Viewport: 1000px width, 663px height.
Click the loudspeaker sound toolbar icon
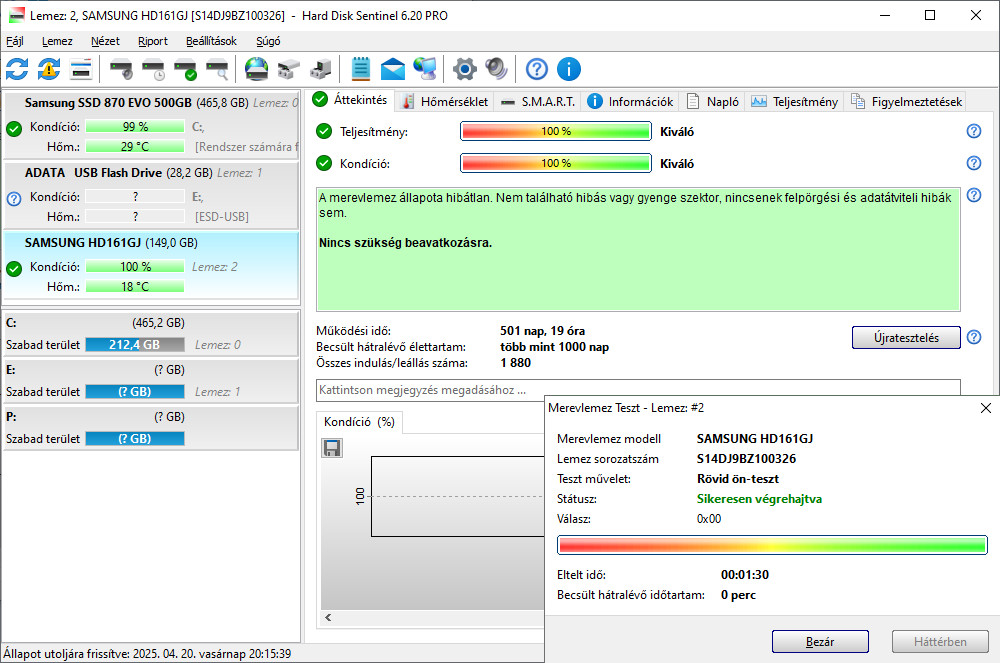point(496,69)
